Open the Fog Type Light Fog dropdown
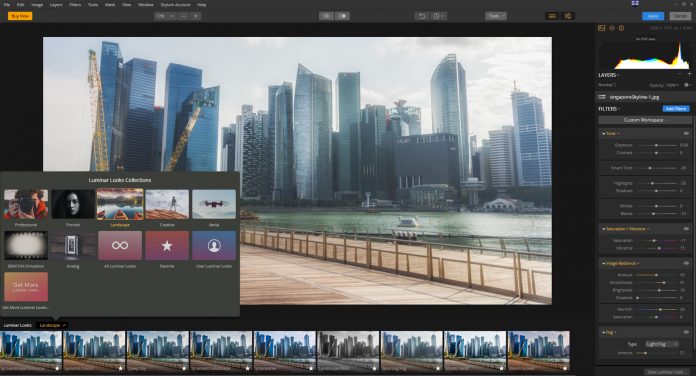696x376 pixels. pyautogui.click(x=662, y=344)
